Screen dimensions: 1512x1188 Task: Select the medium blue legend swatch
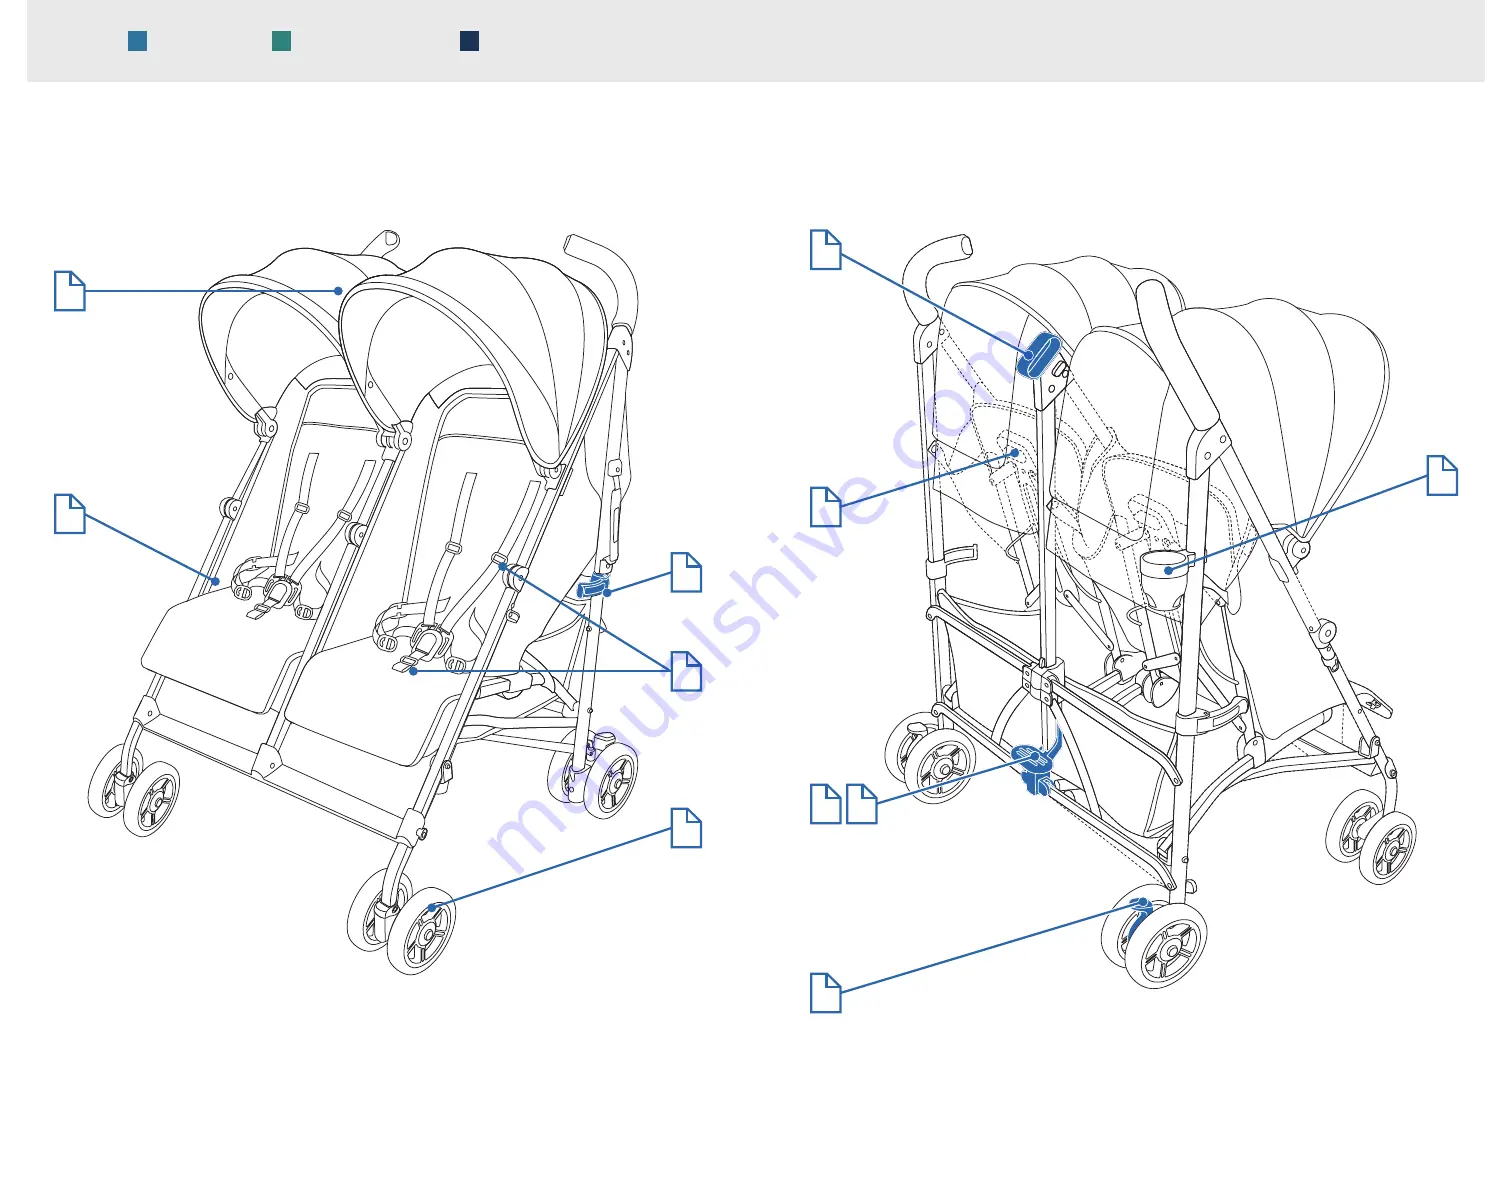[138, 41]
